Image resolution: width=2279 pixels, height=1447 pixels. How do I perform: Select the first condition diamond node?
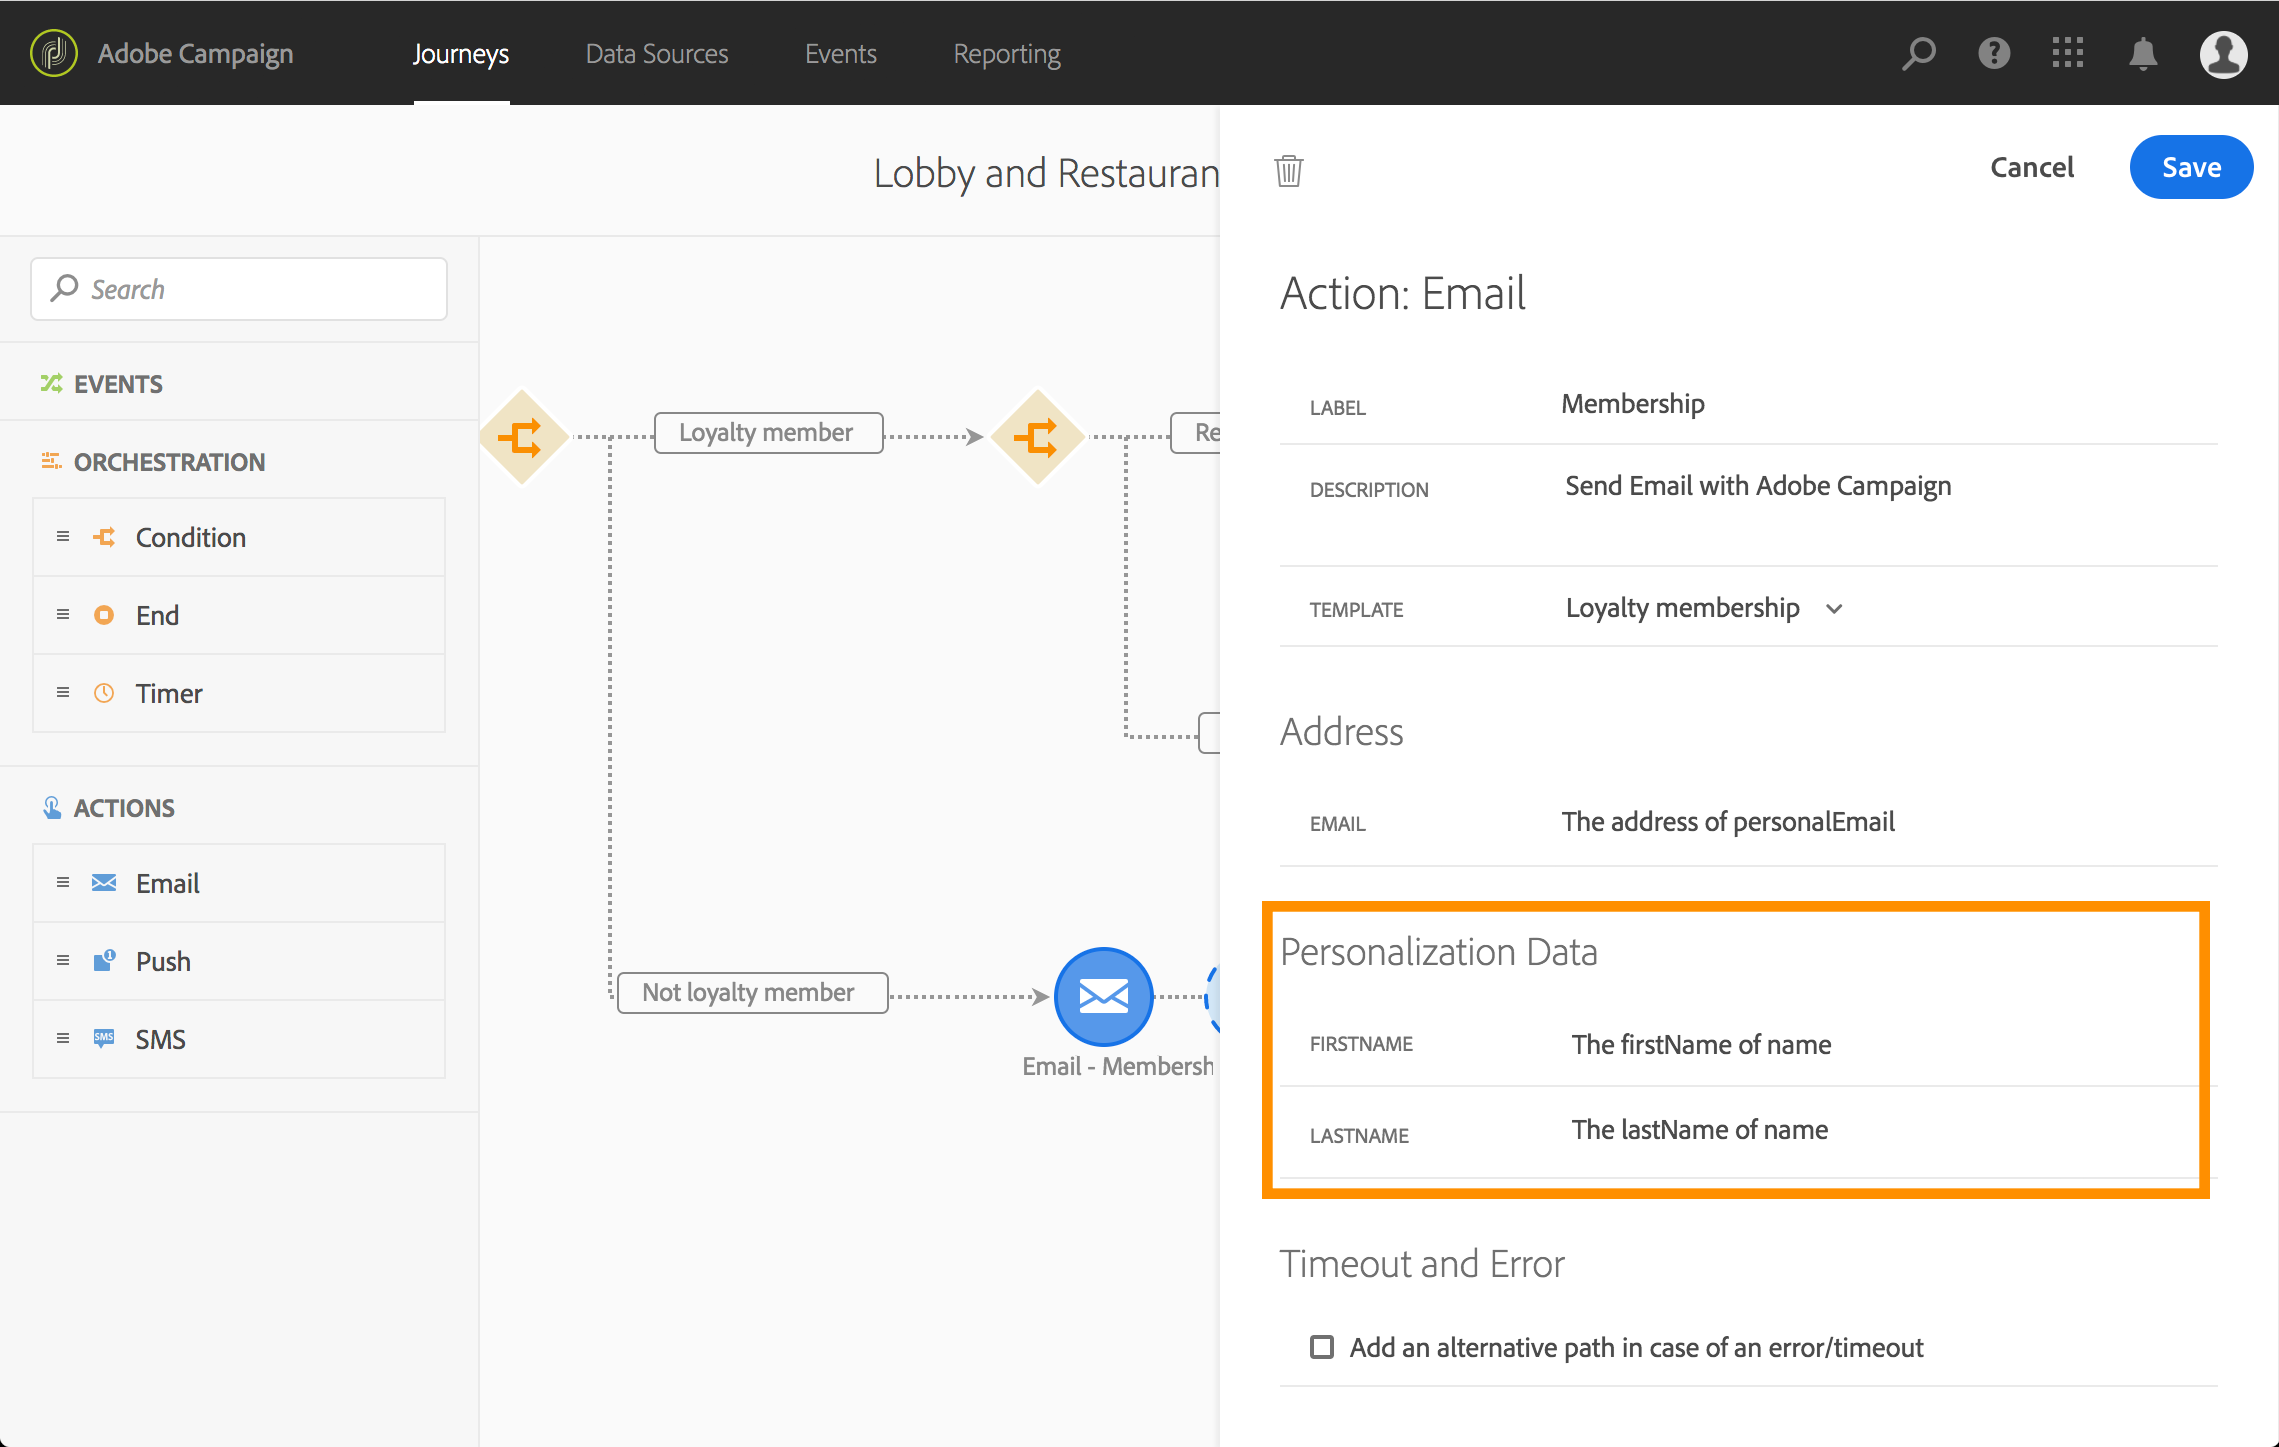coord(522,437)
